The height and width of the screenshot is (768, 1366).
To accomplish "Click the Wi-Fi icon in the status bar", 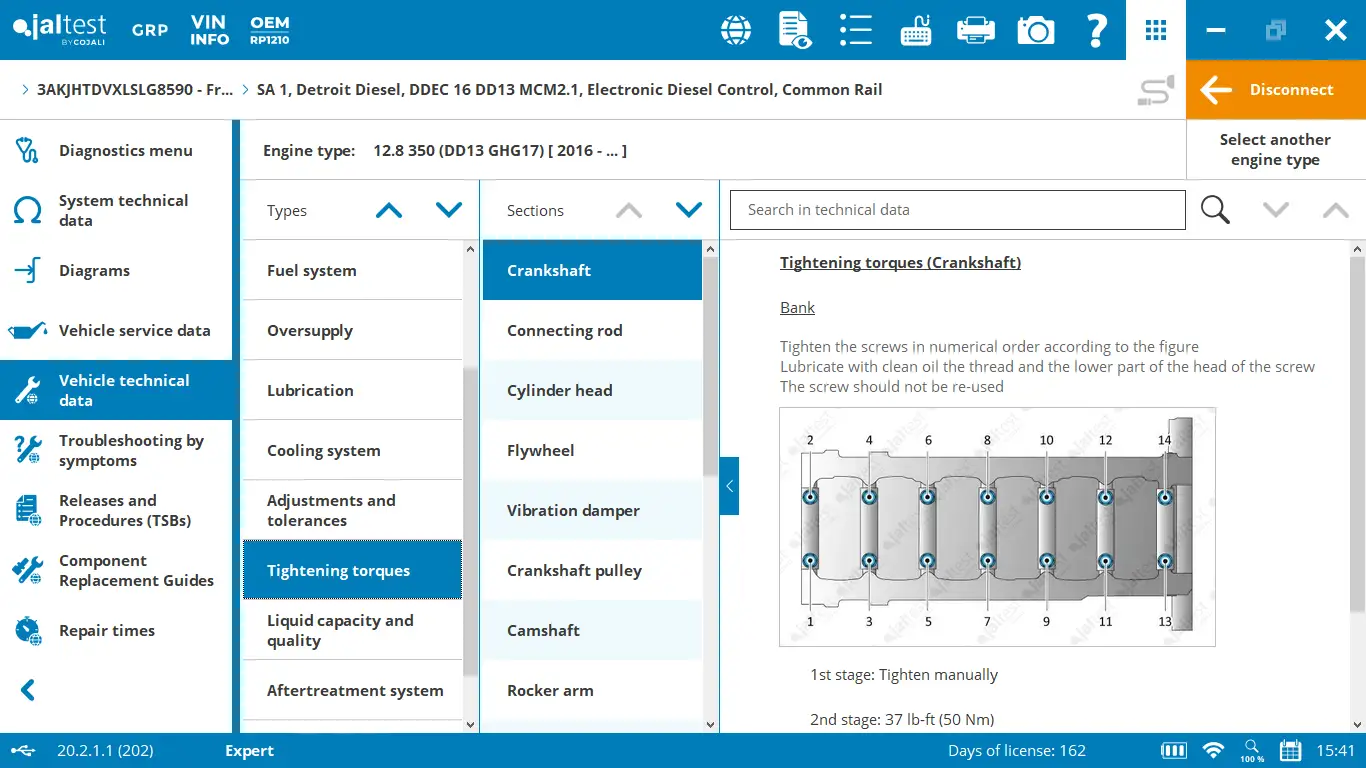I will click(1212, 750).
